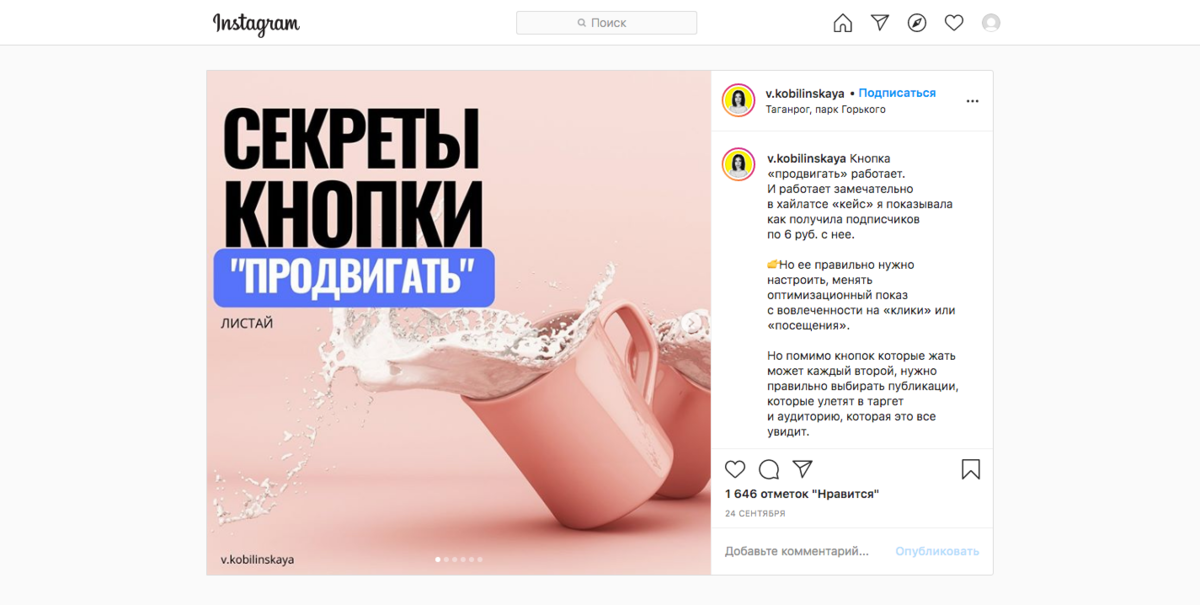Click the Instagram logo
Viewport: 1200px width, 605px height.
pos(256,23)
